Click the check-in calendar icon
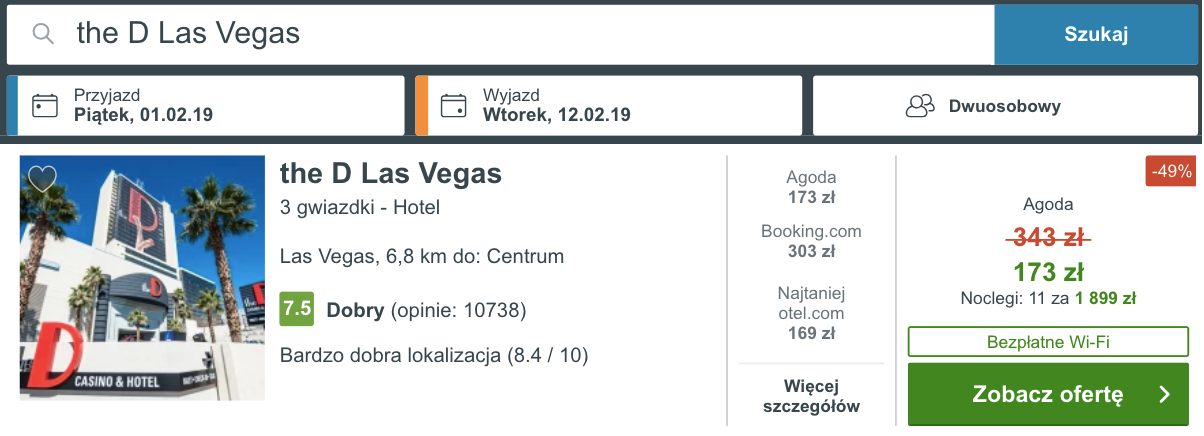1204x436 pixels. [x=45, y=105]
